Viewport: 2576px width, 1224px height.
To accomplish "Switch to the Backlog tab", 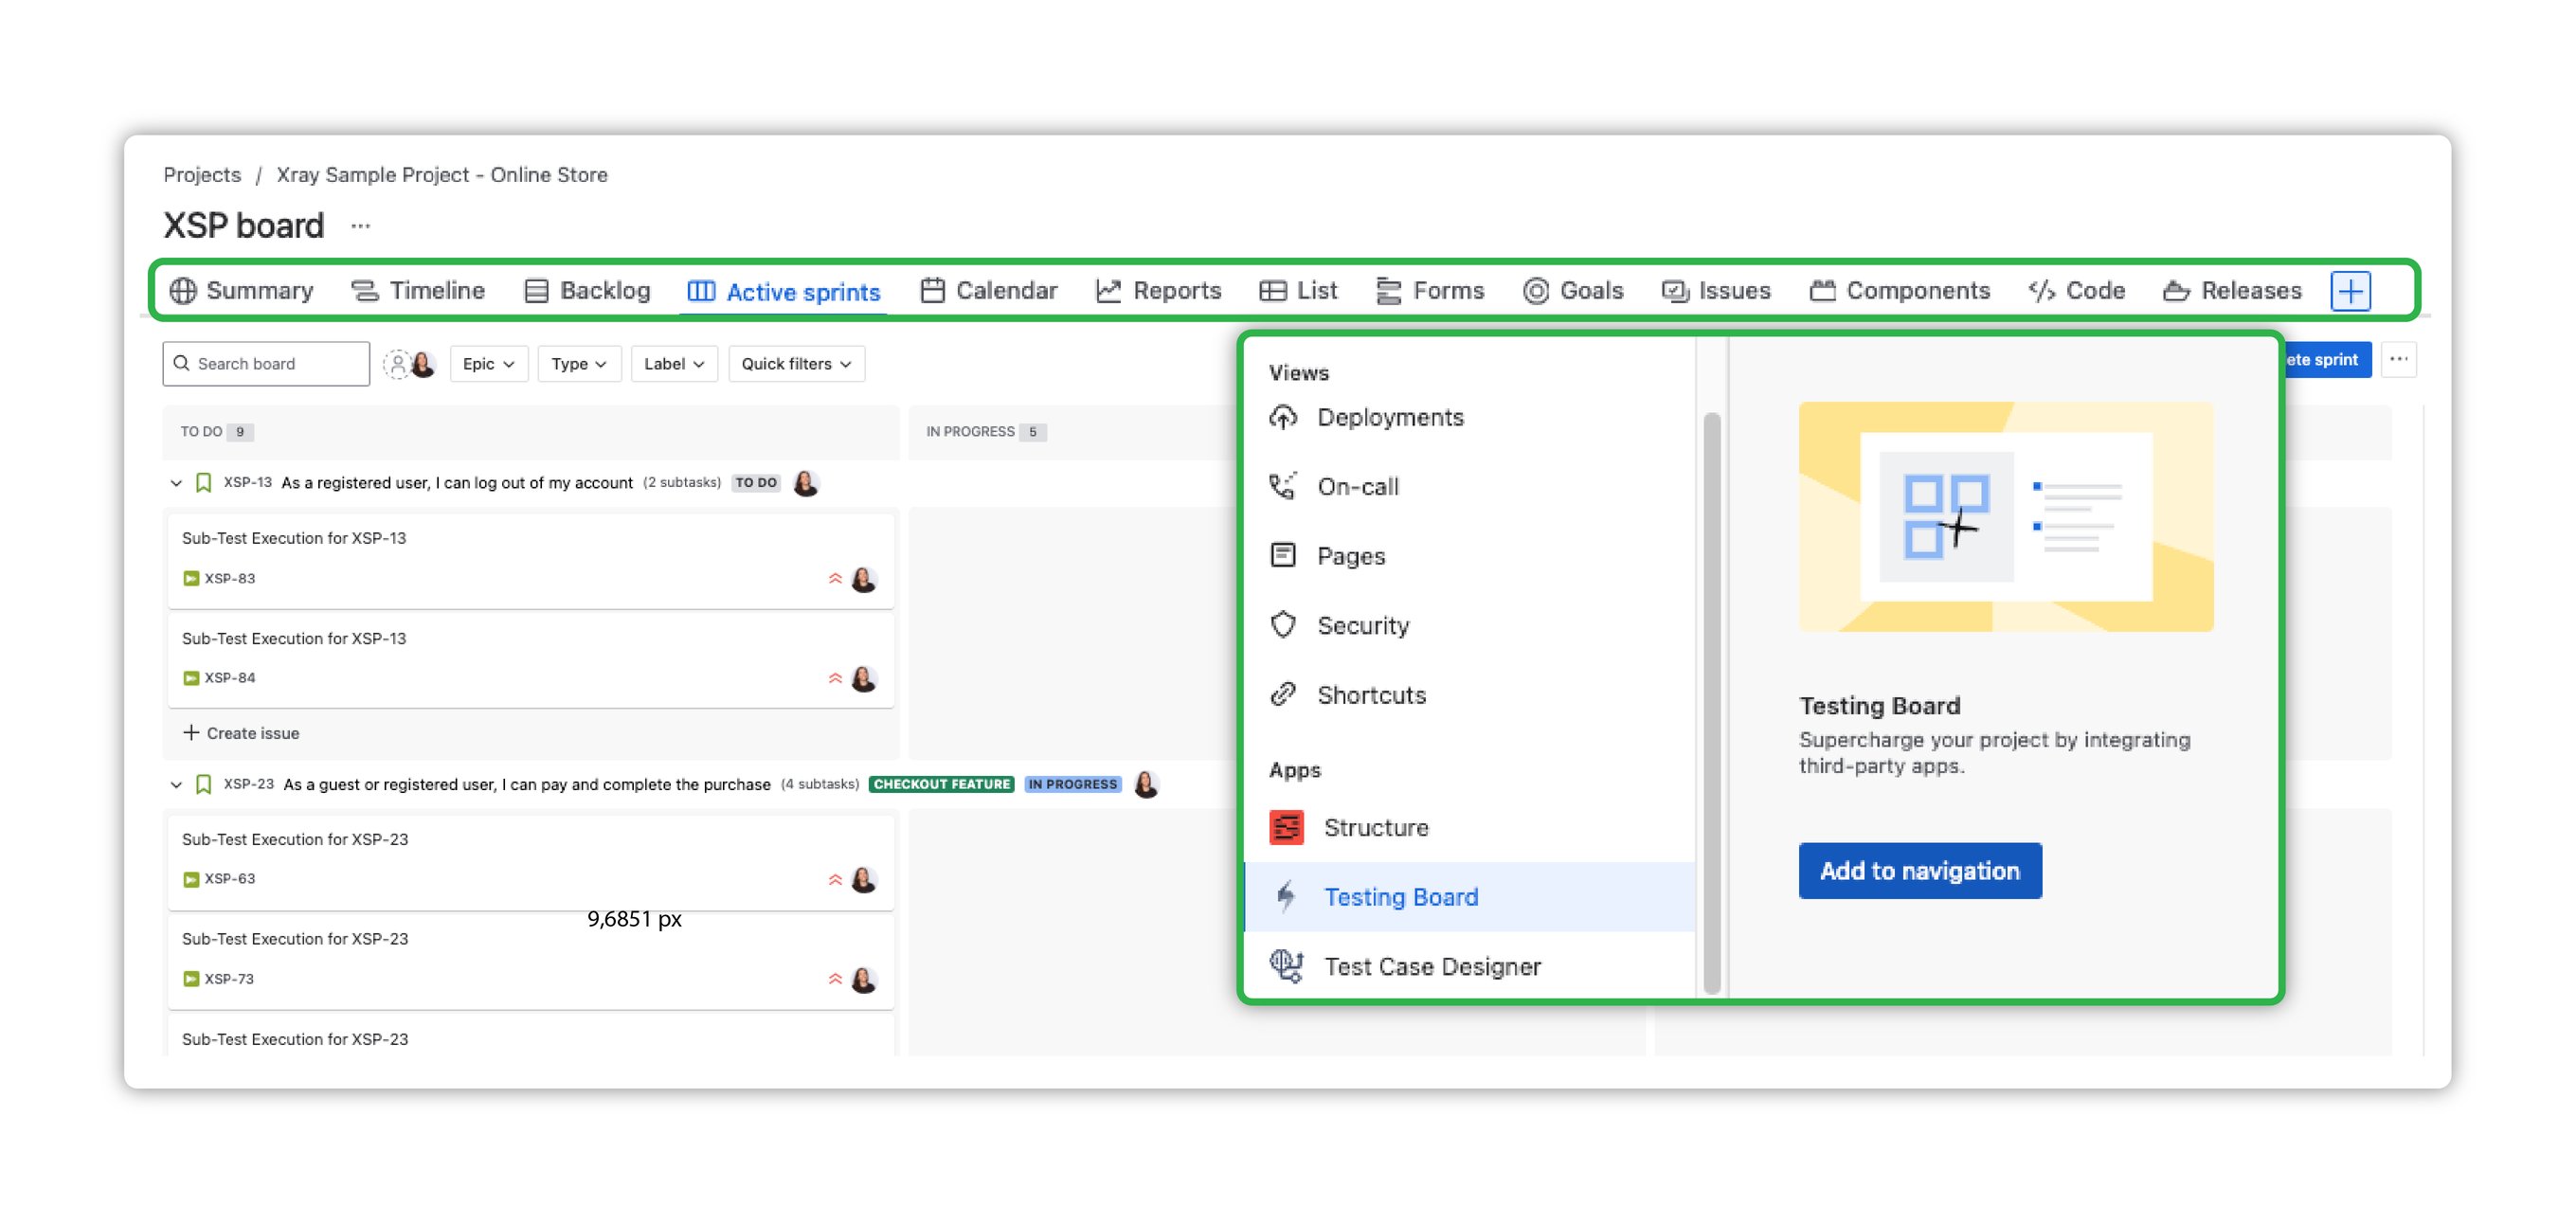I will tap(605, 291).
